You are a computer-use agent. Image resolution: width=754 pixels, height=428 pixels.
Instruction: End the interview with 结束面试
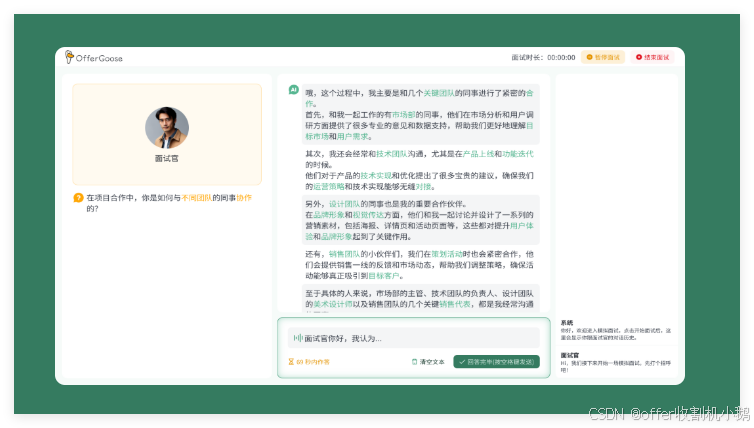coord(653,57)
